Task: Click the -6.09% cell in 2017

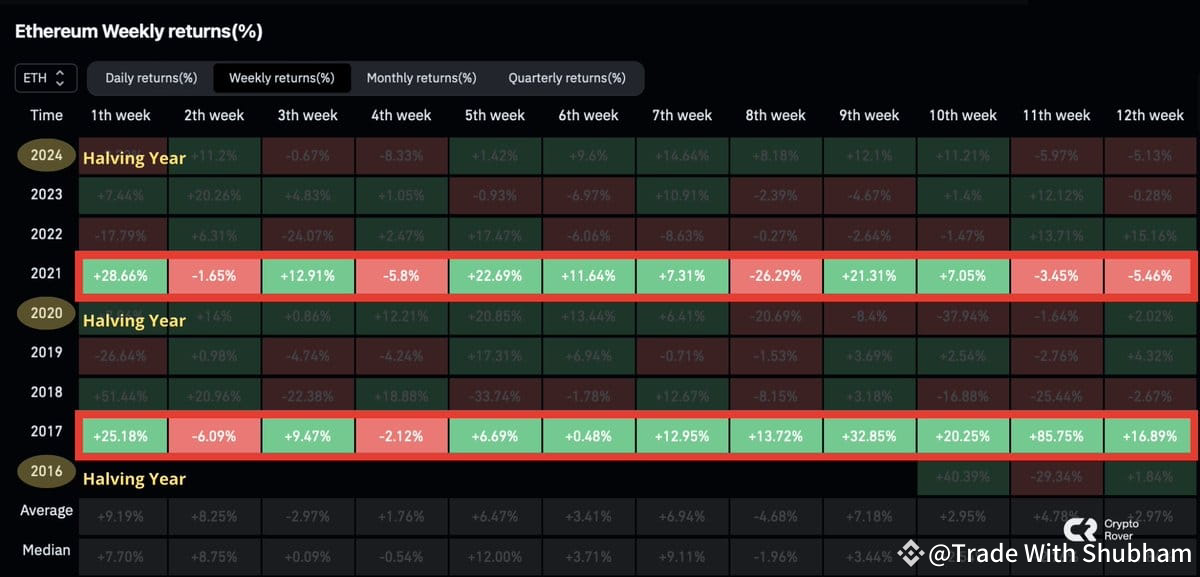Action: (x=213, y=437)
